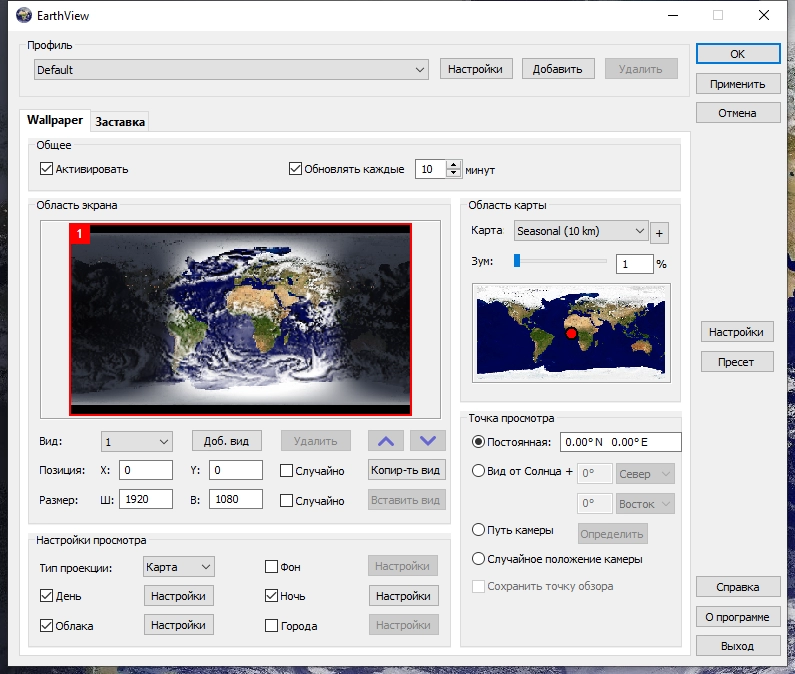Switch to the Заставка tab
The height and width of the screenshot is (674, 795).
[120, 122]
